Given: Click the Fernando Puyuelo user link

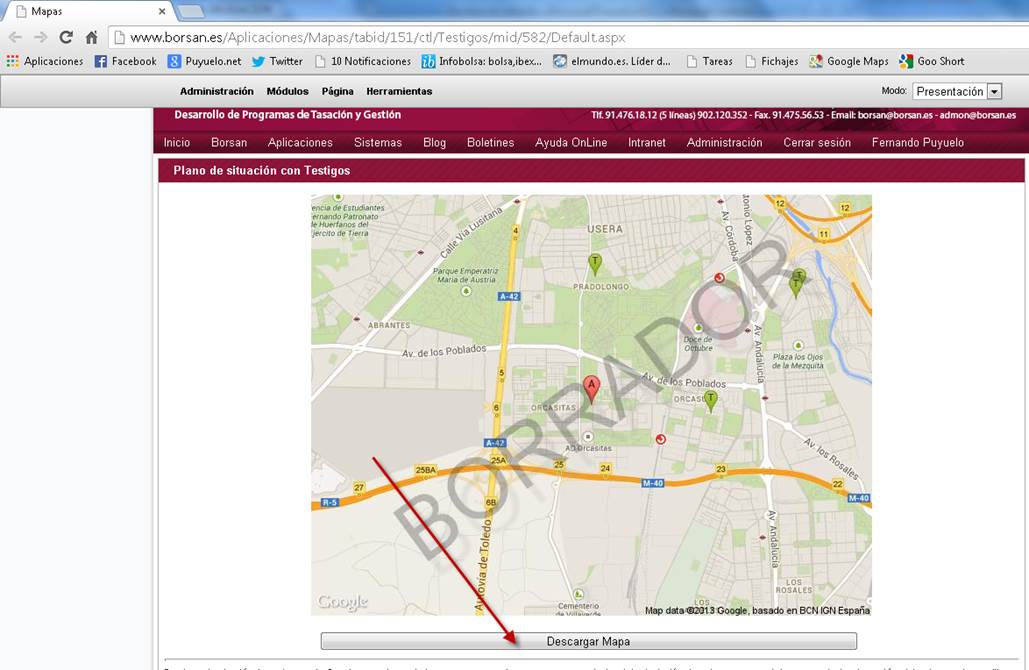Looking at the screenshot, I should click(x=917, y=142).
